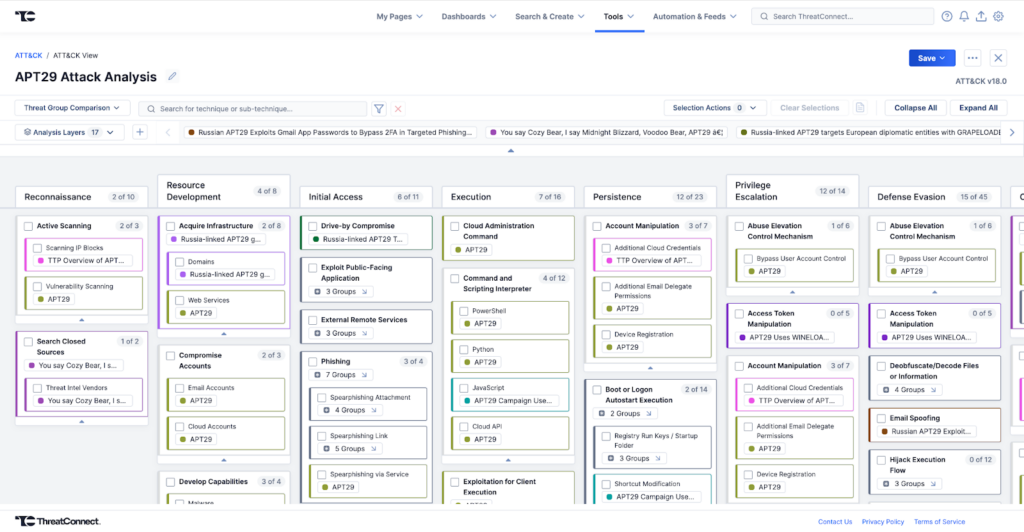Open the Privacy Policy footer link
1024x532 pixels.
click(x=882, y=521)
